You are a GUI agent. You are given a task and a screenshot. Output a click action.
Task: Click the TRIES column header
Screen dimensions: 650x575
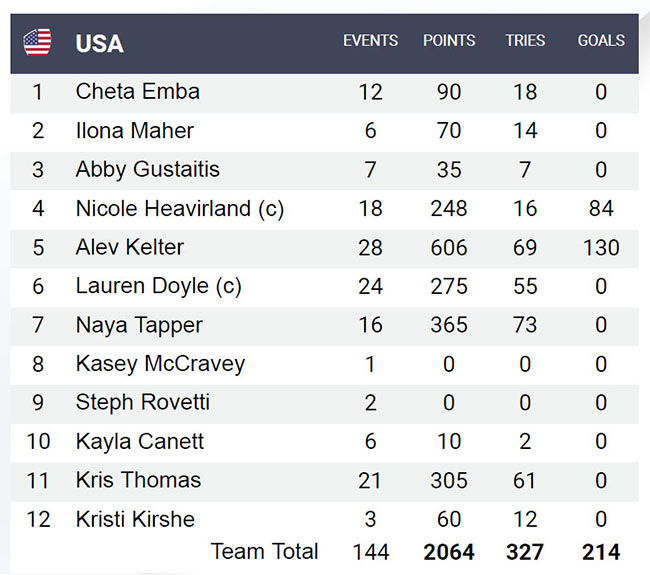[525, 41]
